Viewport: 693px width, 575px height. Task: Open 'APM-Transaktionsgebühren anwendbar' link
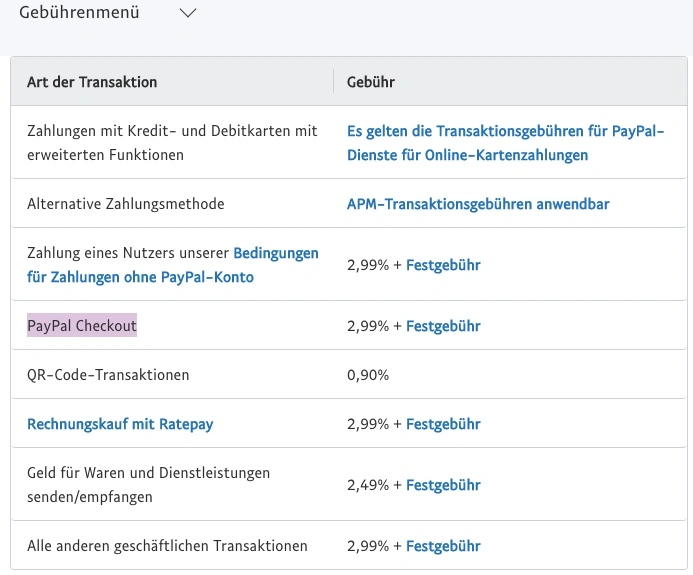tap(478, 204)
